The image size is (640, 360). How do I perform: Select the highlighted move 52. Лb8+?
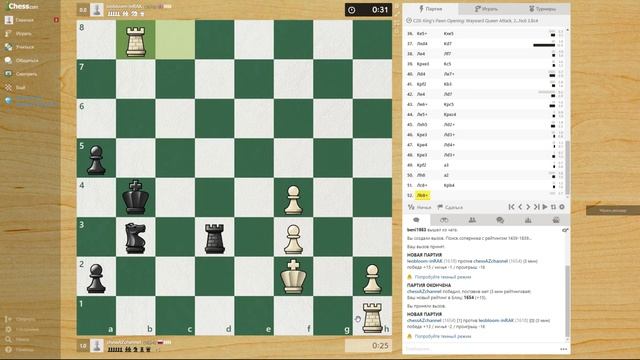pos(422,196)
